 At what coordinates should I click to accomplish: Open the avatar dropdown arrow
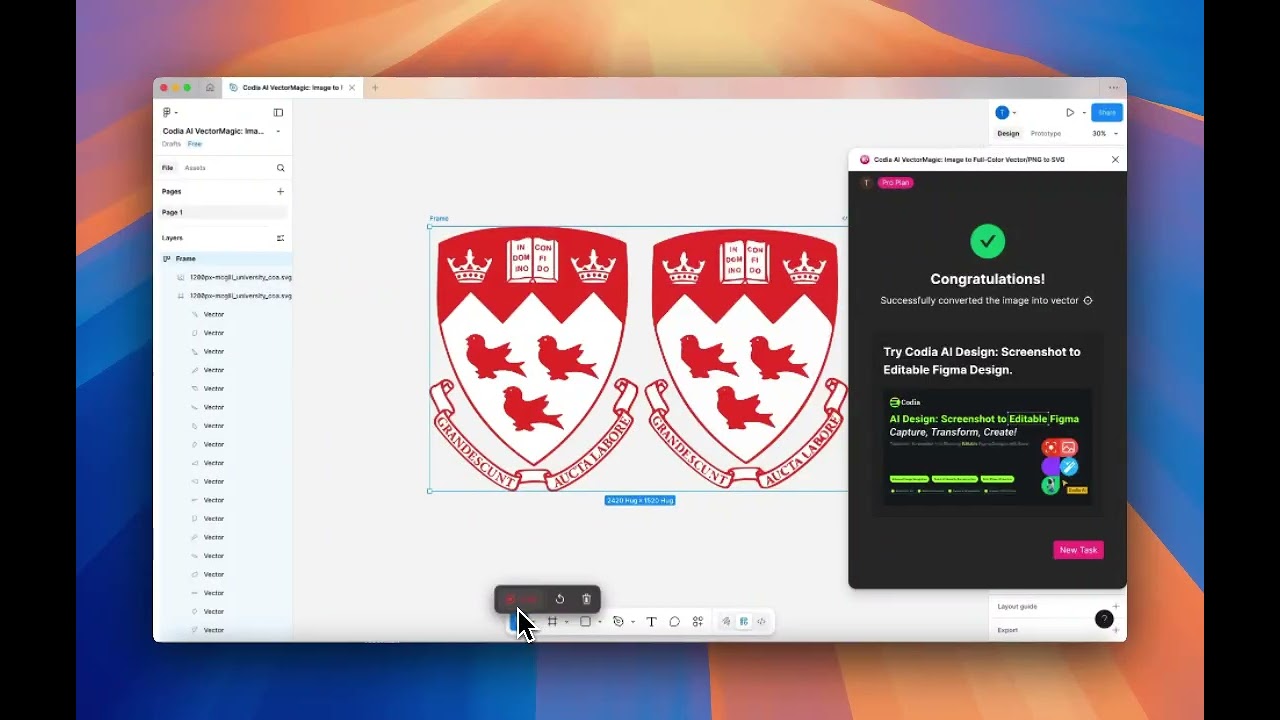1014,113
